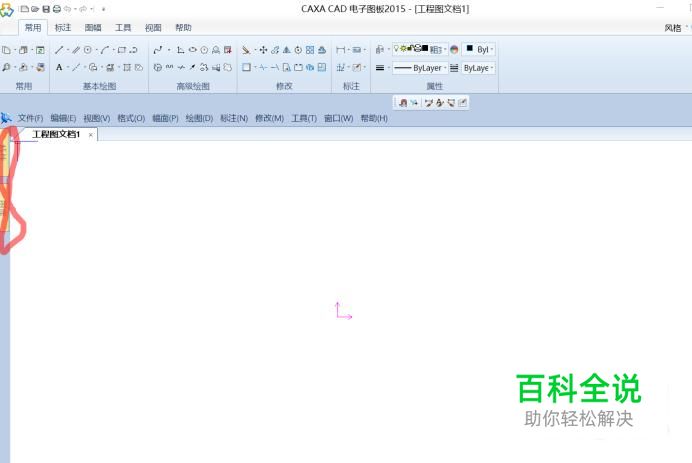This screenshot has width=692, height=463.
Task: Click the Zoom magnifier icon in the common group
Action: click(x=6, y=68)
